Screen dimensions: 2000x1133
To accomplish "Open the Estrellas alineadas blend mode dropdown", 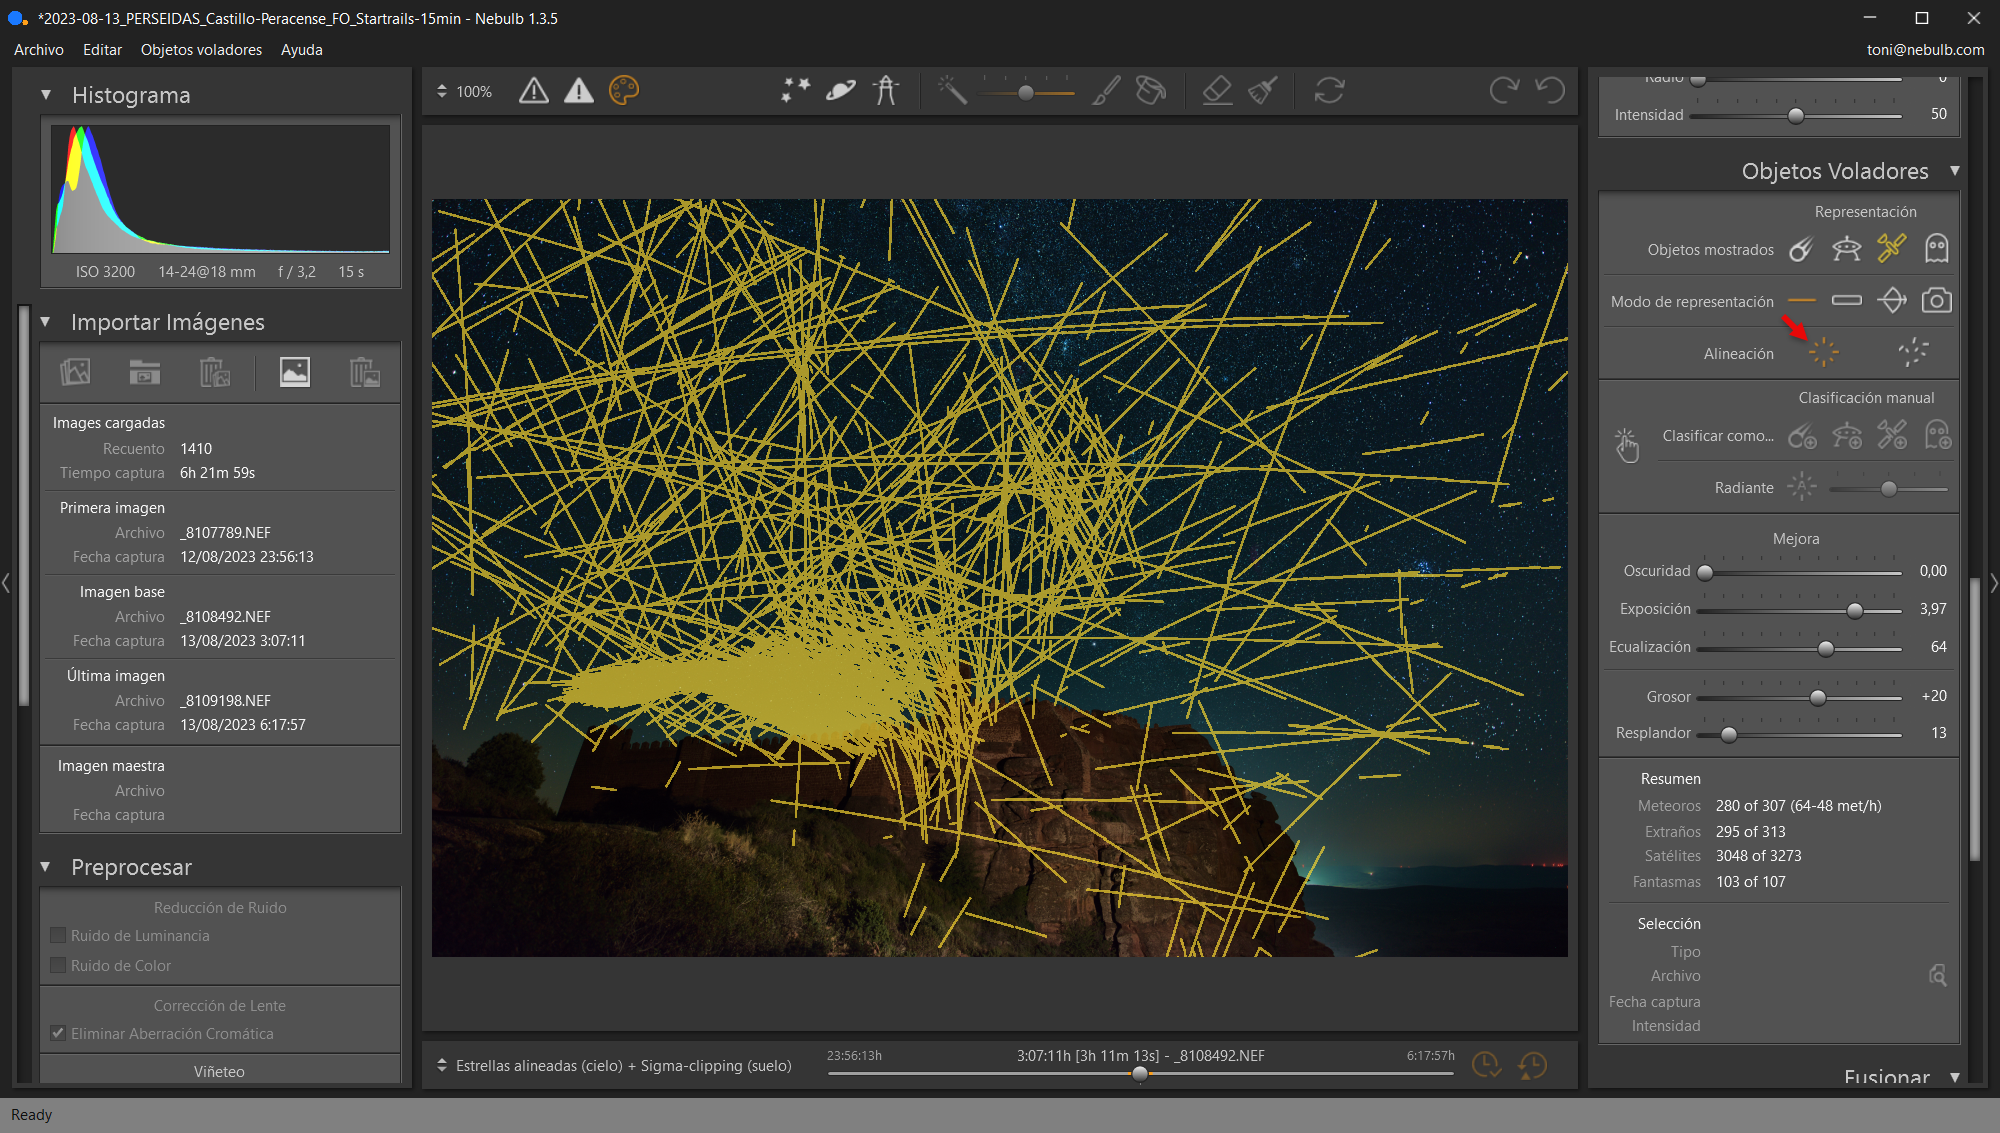I will coord(442,1065).
